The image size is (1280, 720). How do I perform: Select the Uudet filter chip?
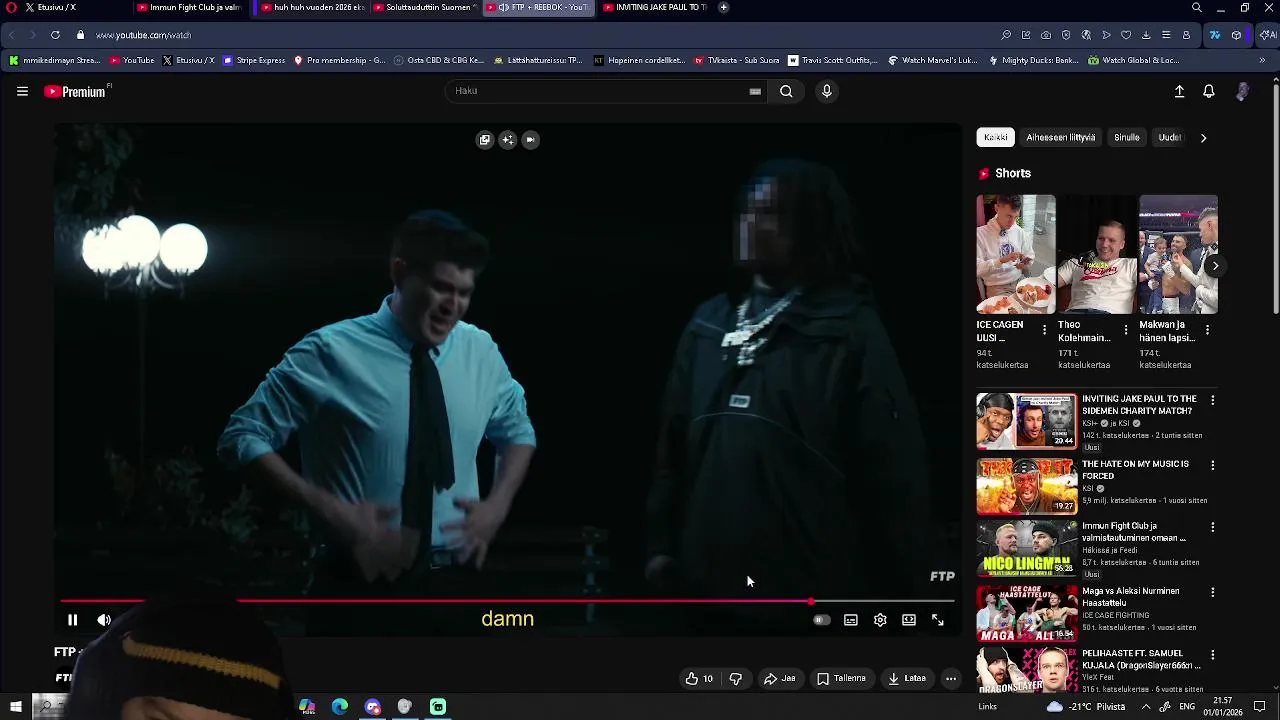[1170, 137]
